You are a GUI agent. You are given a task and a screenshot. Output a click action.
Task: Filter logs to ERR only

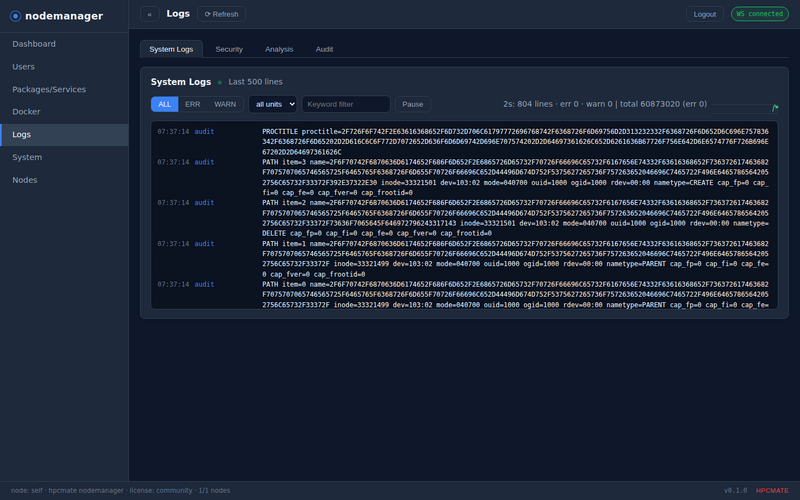pos(192,104)
